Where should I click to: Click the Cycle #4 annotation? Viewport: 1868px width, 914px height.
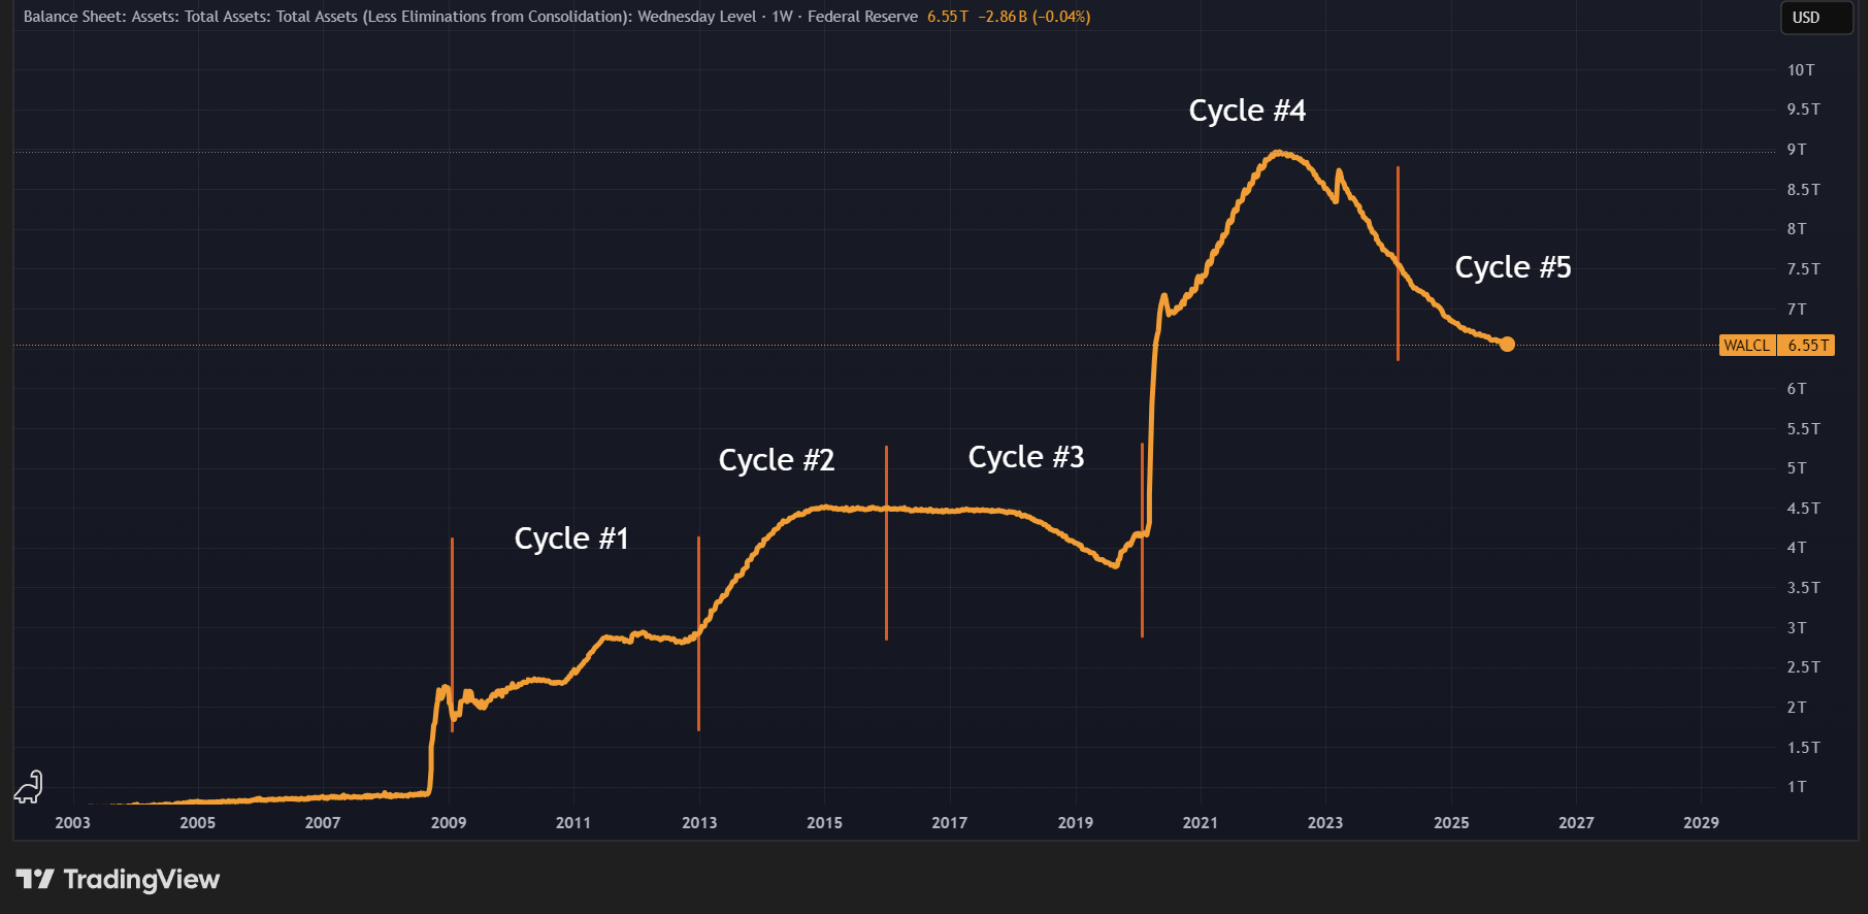pos(1247,110)
